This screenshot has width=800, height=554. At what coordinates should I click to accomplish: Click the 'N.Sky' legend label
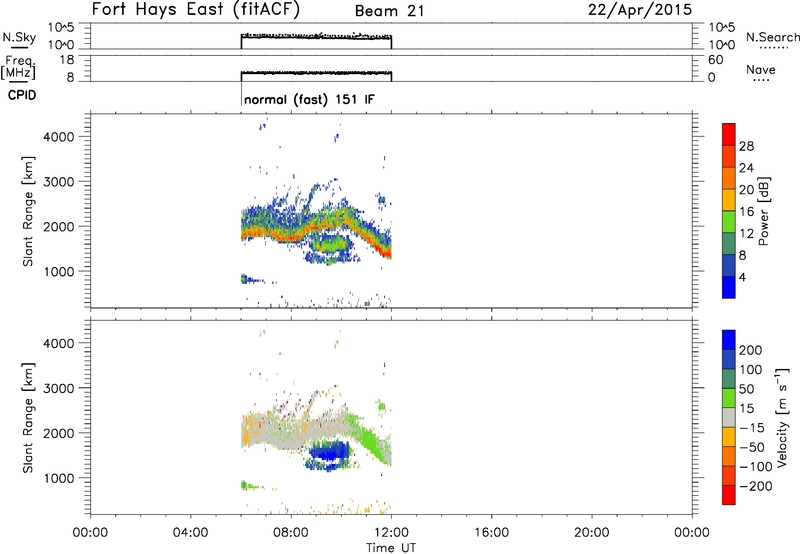click(x=19, y=37)
